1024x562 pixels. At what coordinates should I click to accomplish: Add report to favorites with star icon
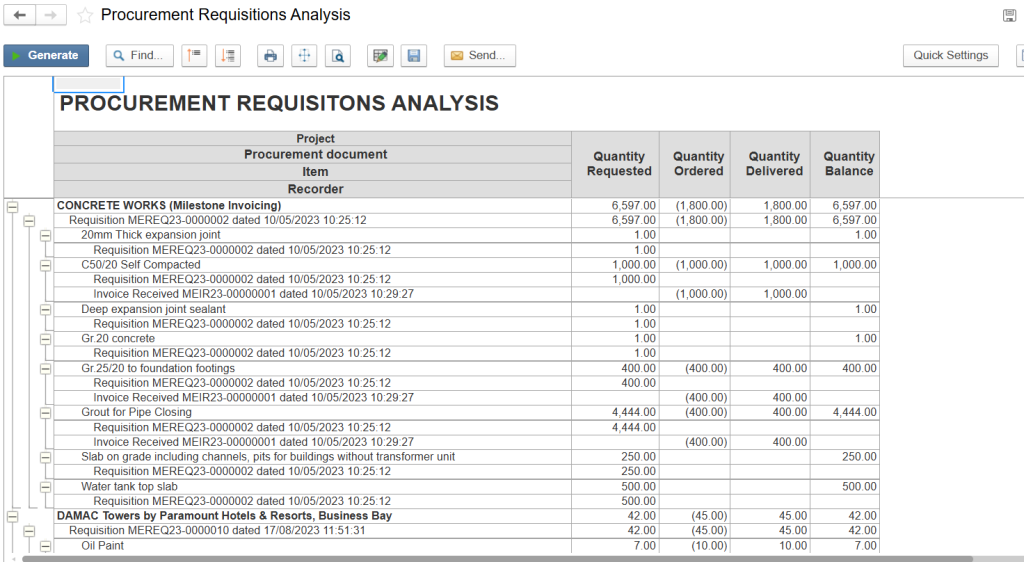point(85,15)
